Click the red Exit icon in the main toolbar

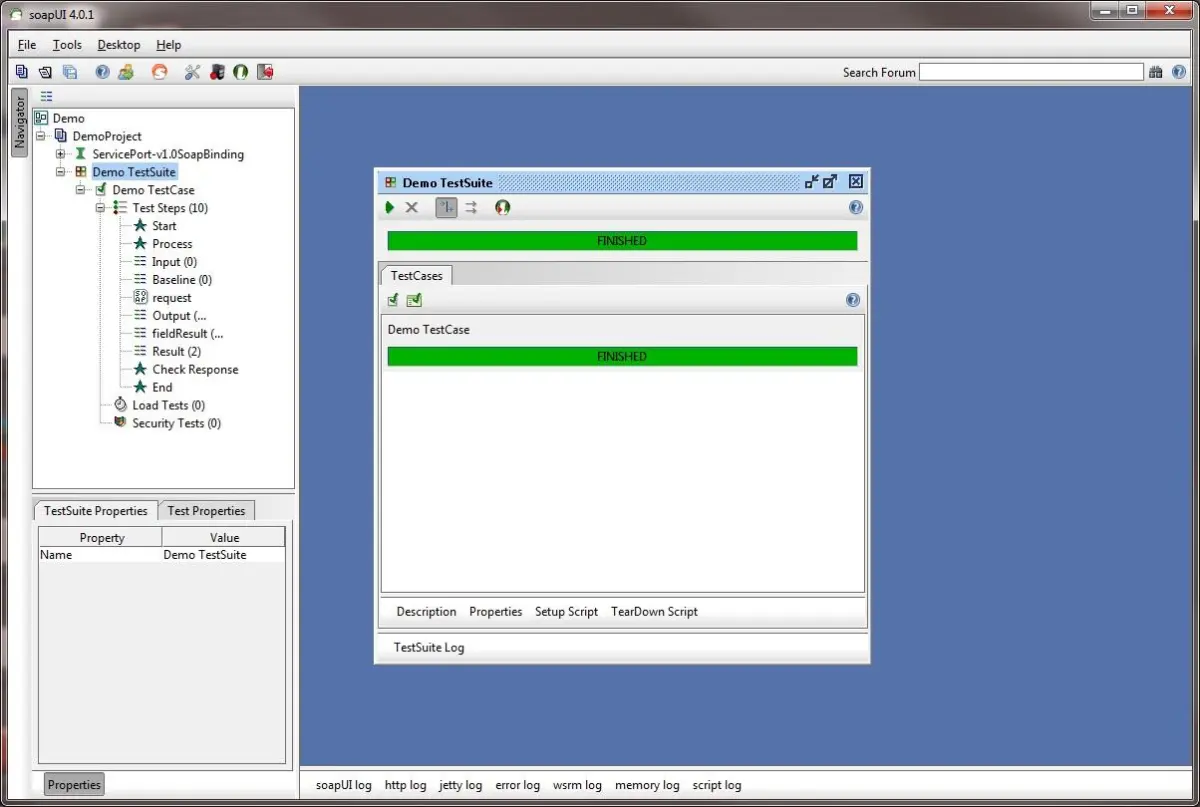(x=265, y=72)
